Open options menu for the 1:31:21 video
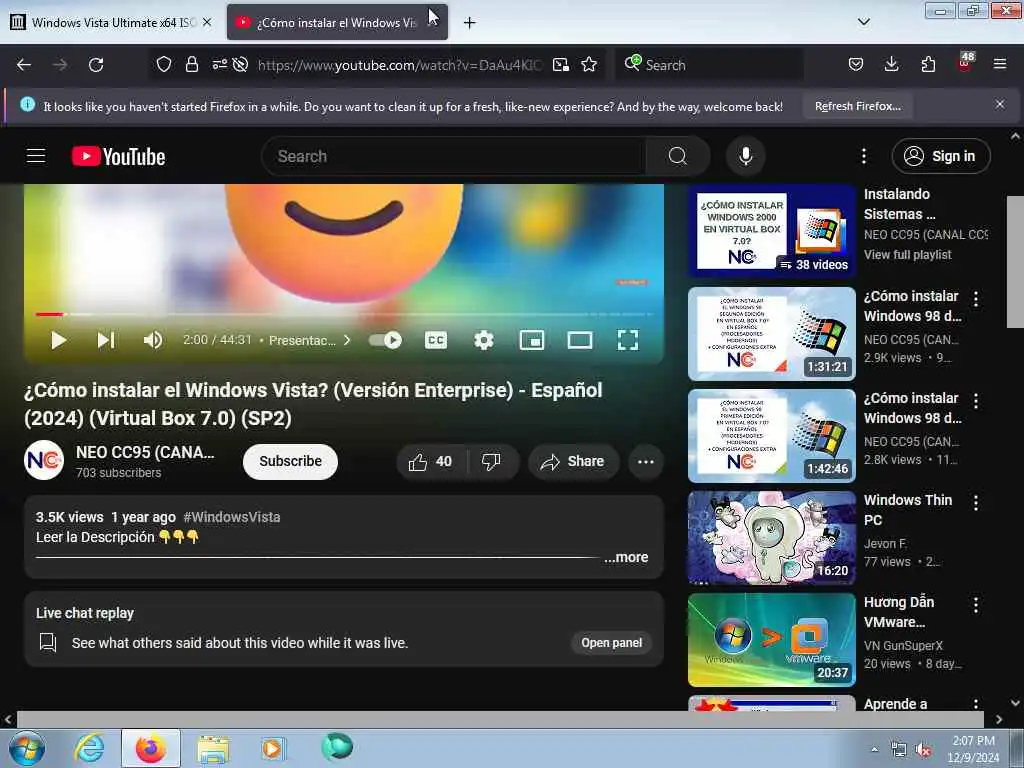This screenshot has width=1024, height=768. 976,299
